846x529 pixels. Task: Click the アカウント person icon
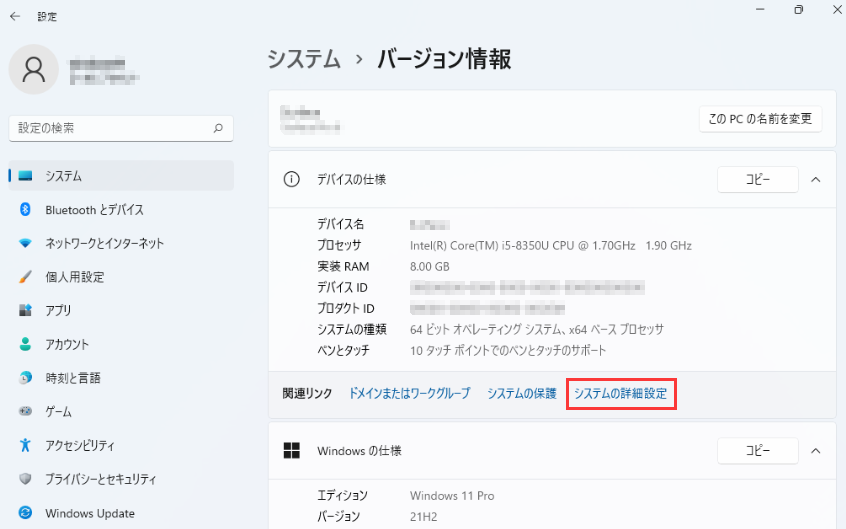click(x=25, y=344)
